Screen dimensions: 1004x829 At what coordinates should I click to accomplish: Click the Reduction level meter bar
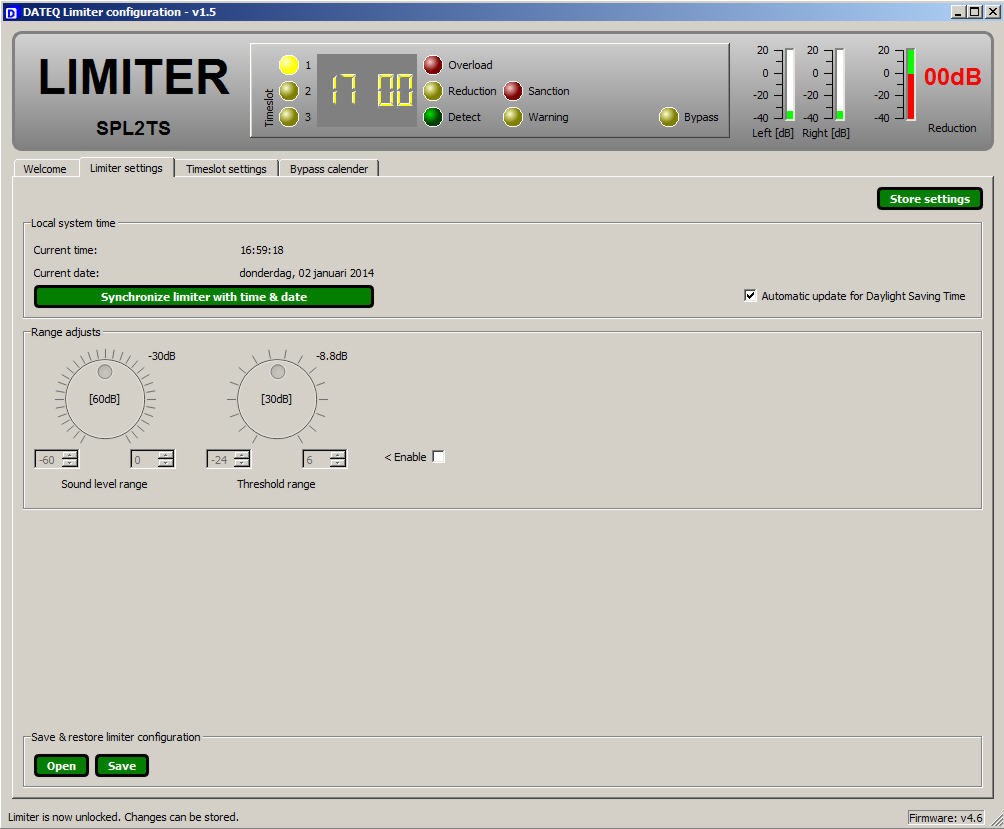[910, 84]
